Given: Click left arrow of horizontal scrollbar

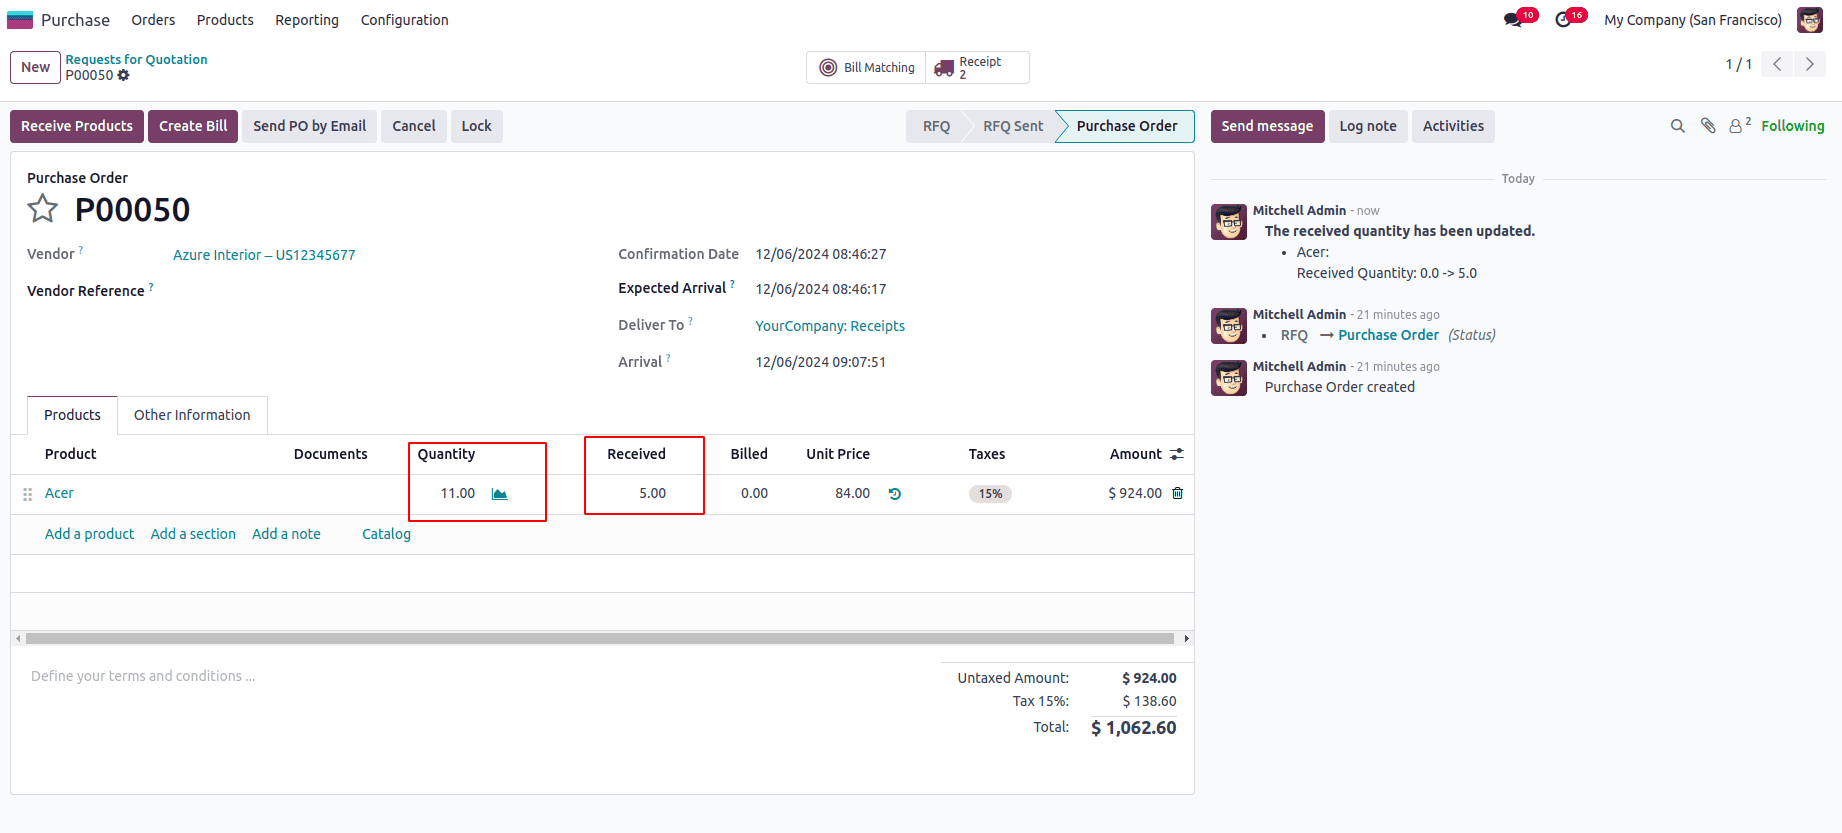Looking at the screenshot, I should pyautogui.click(x=18, y=638).
